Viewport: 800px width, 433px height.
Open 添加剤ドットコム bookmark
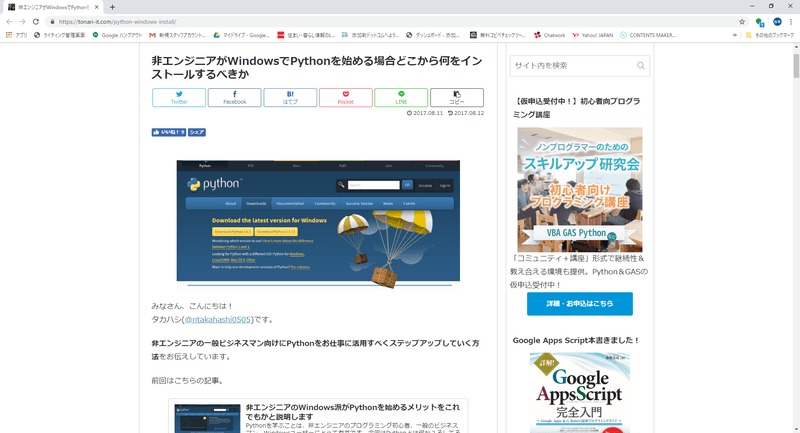(370, 35)
